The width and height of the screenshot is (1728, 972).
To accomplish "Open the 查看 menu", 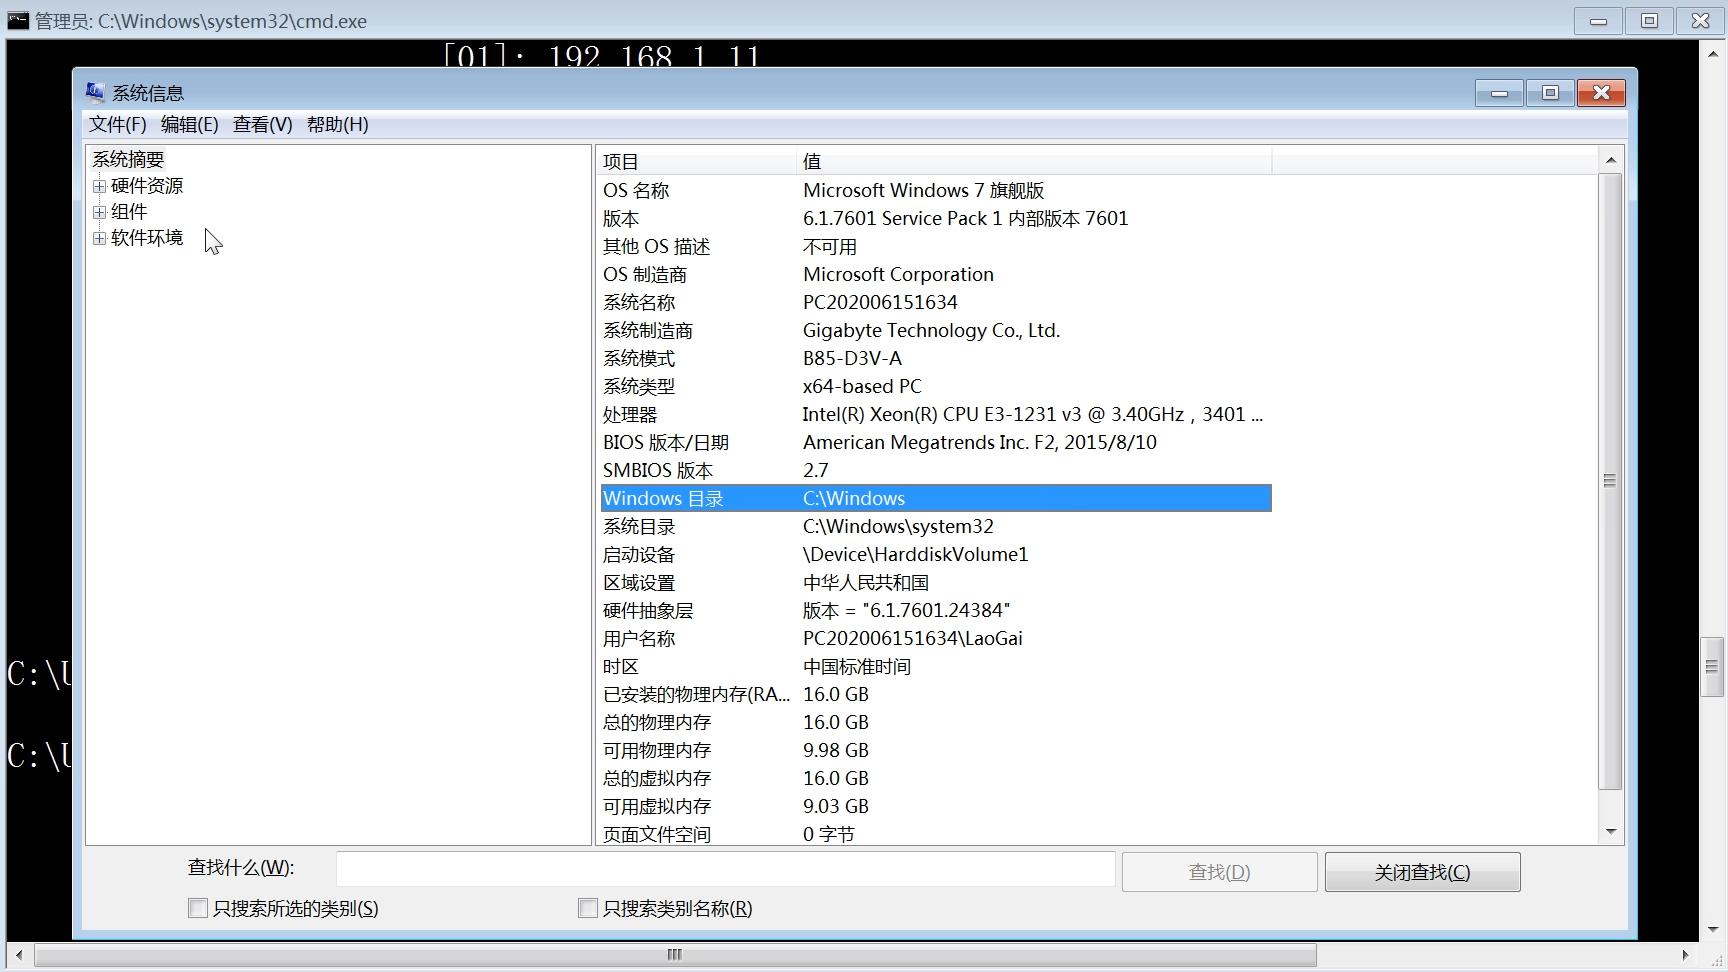I will (261, 124).
